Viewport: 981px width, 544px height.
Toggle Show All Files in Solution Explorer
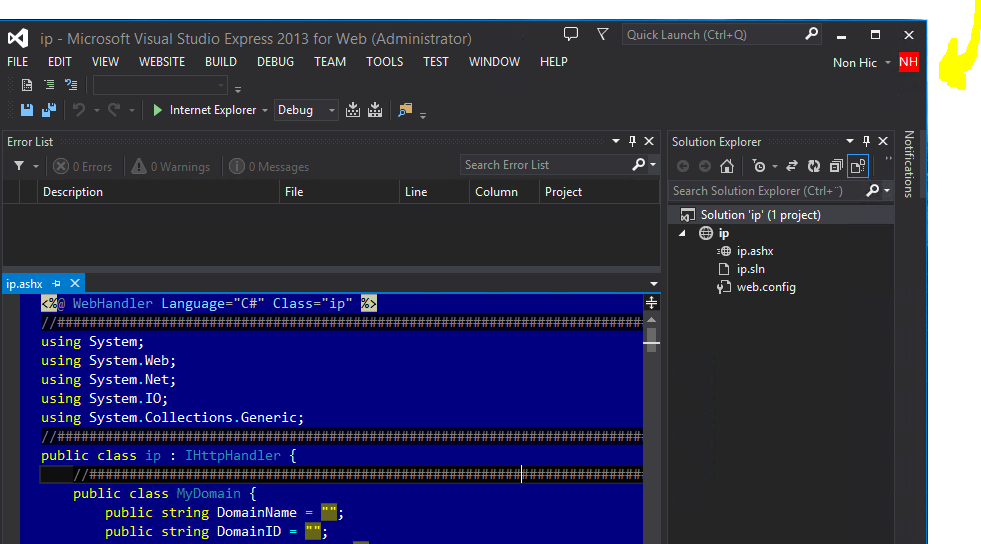coord(858,166)
